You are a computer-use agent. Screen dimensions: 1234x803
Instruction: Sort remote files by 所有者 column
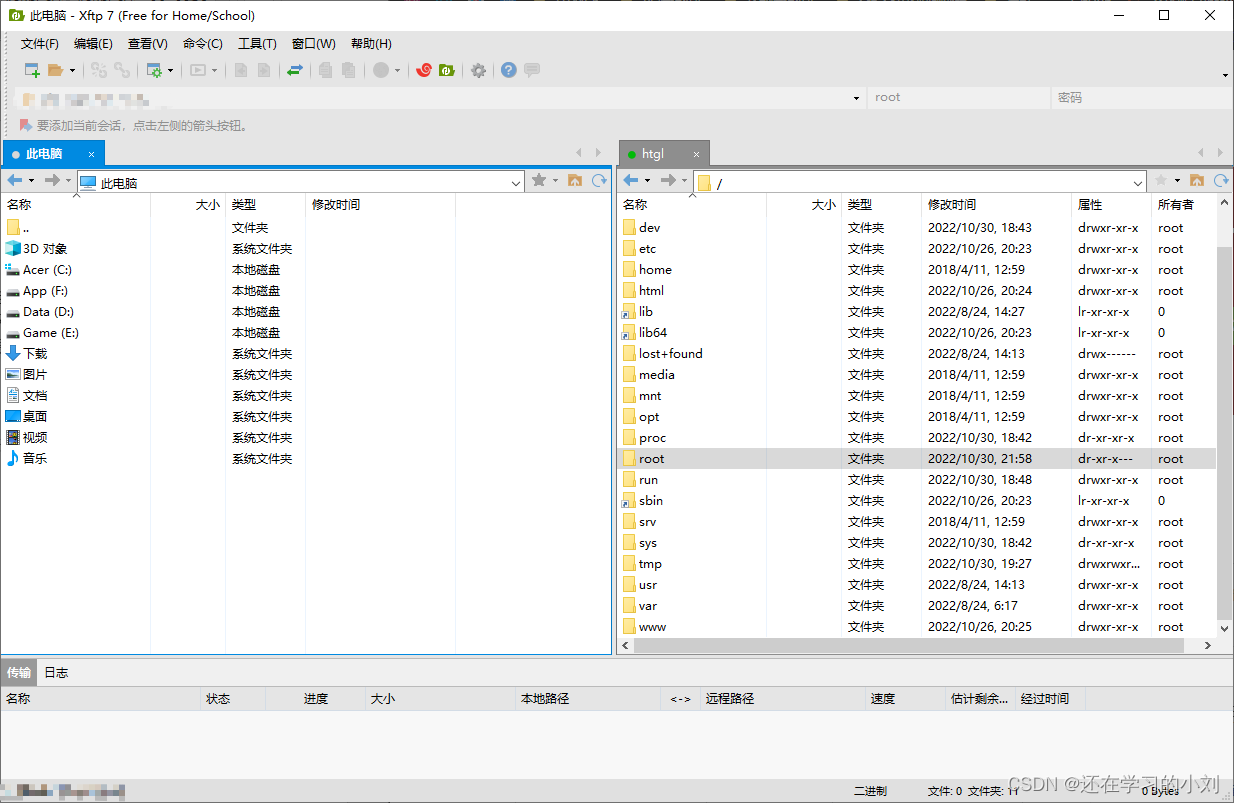pos(1184,204)
